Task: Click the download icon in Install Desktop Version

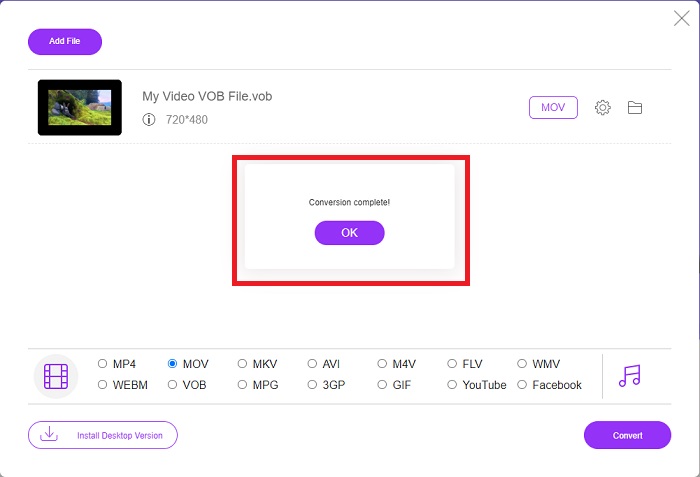Action: click(x=49, y=434)
